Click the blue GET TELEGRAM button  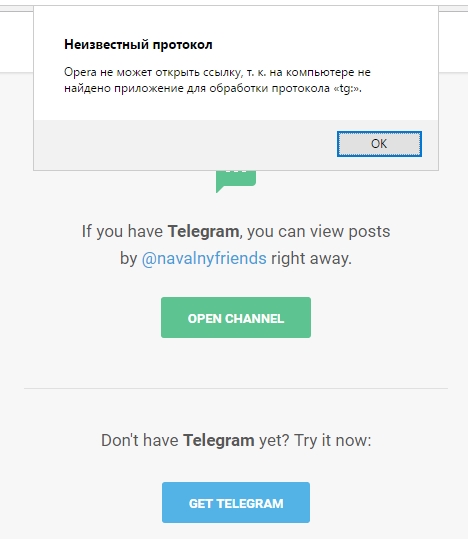point(236,503)
